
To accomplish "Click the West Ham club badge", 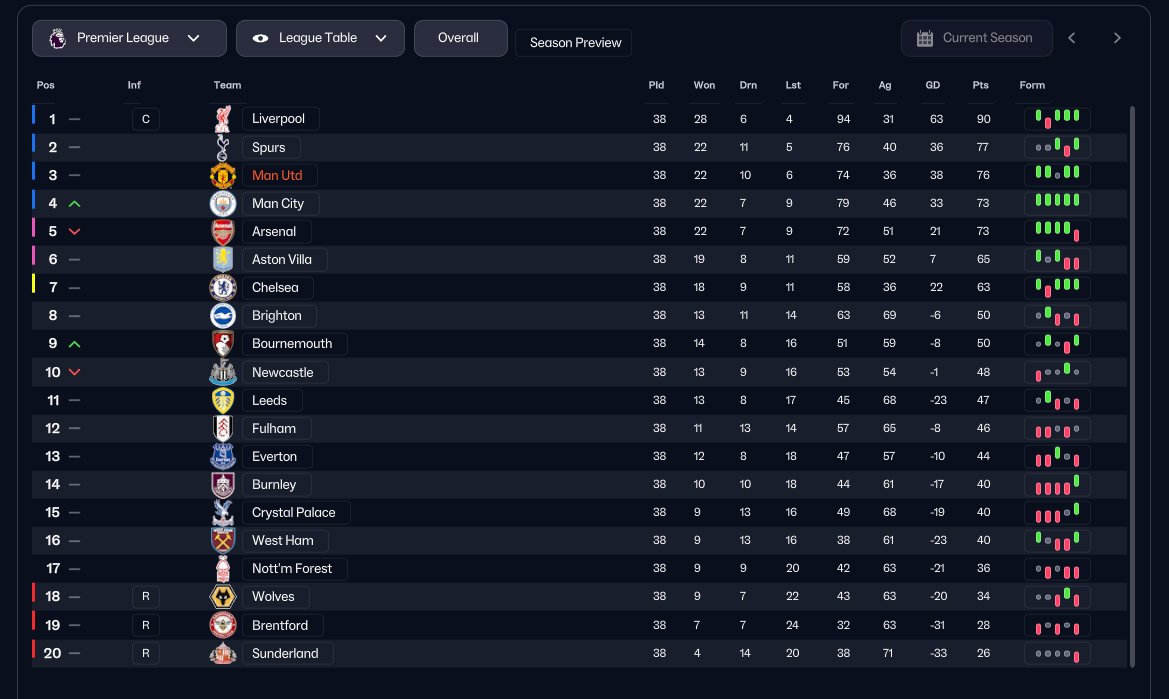I will (x=222, y=540).
